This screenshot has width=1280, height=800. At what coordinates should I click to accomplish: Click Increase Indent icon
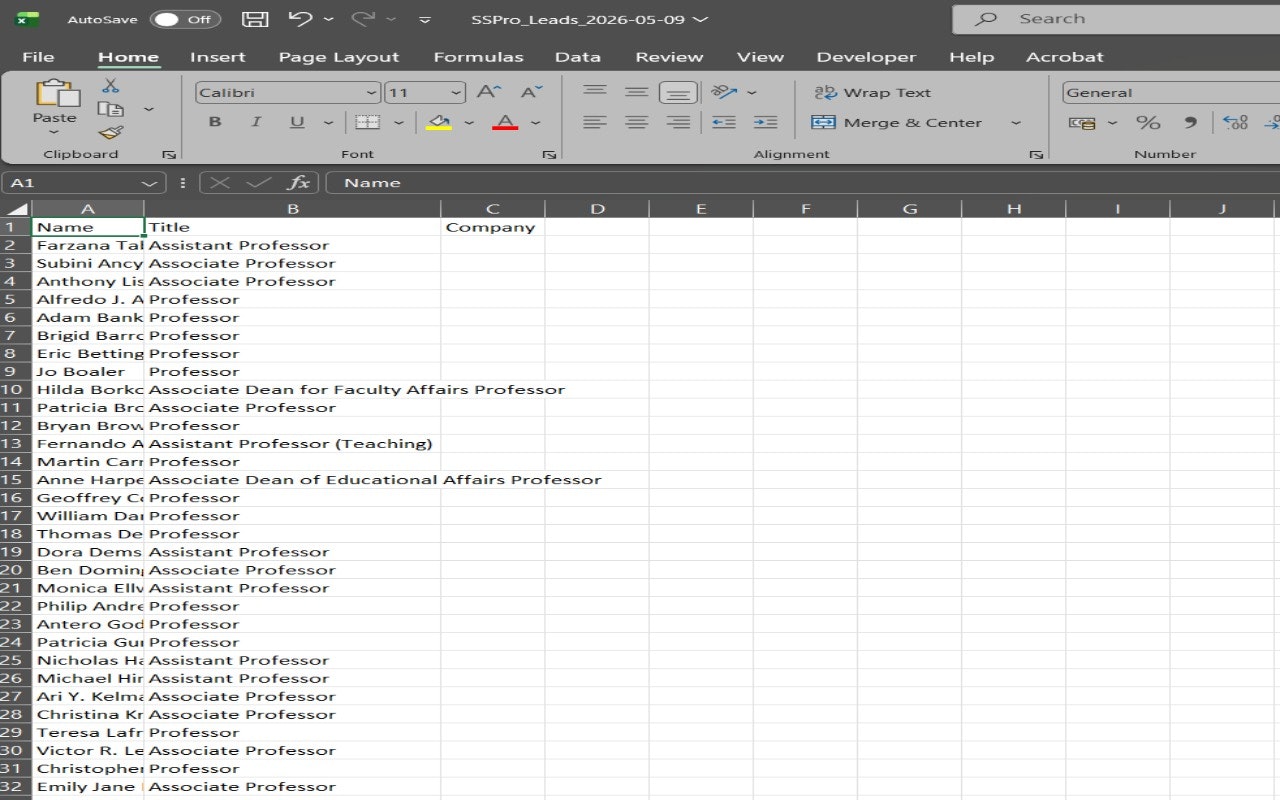765,122
